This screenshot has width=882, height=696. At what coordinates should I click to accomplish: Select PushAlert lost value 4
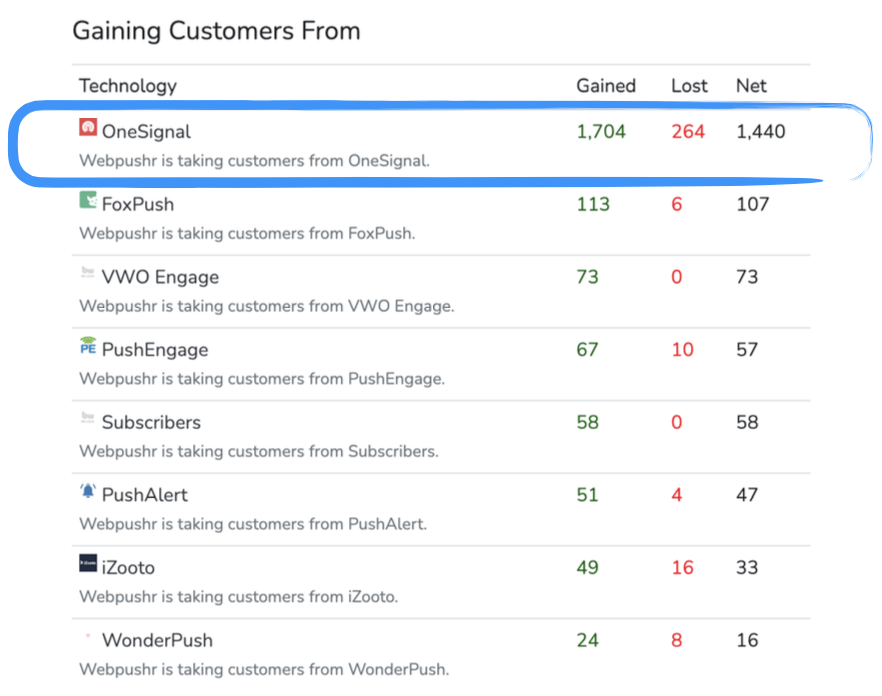677,495
